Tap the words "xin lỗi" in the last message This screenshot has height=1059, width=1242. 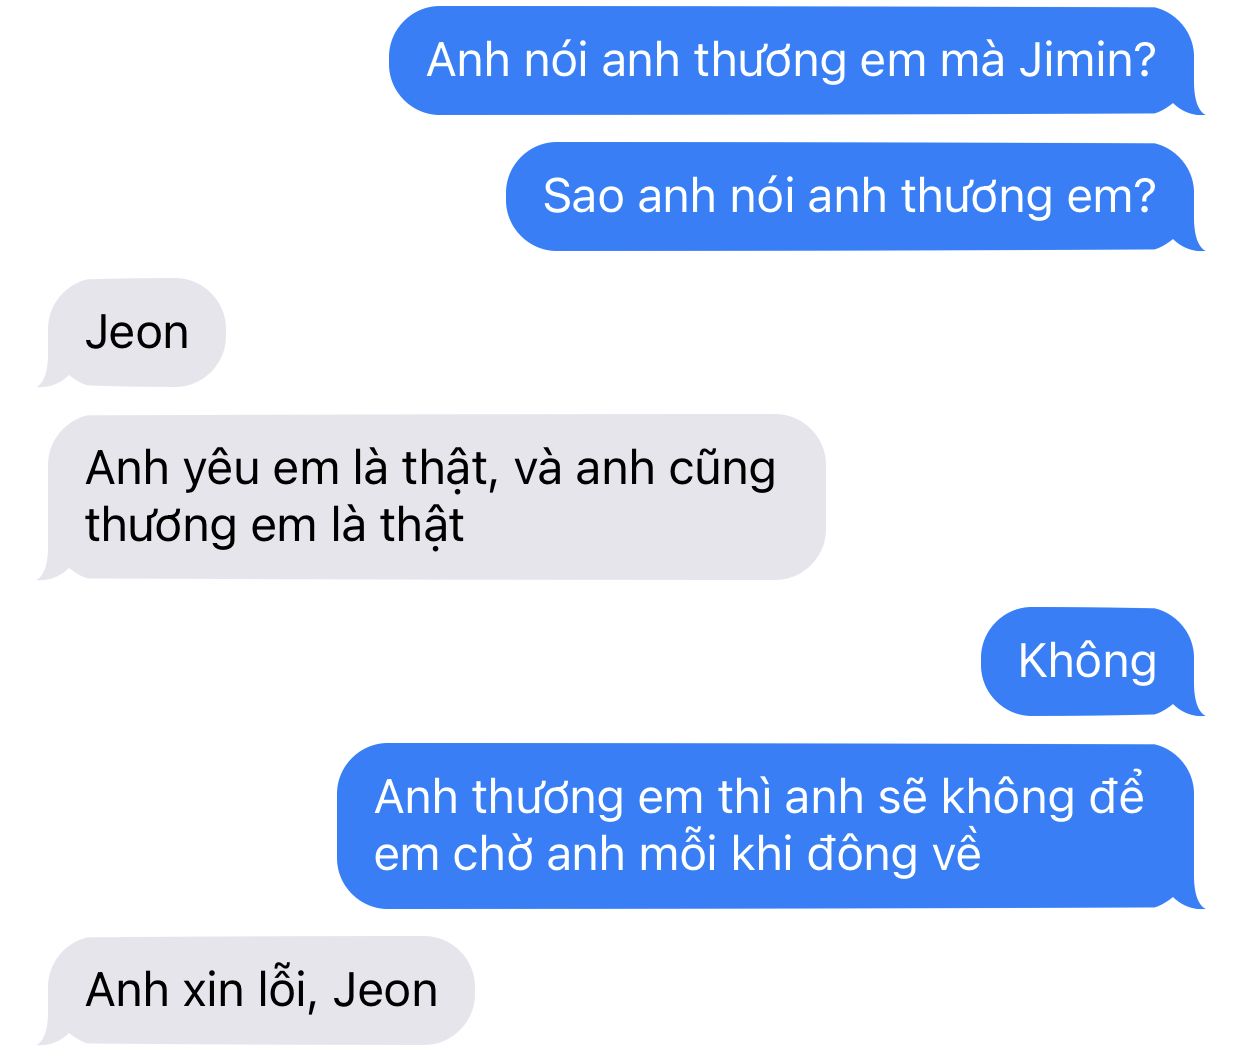click(251, 990)
